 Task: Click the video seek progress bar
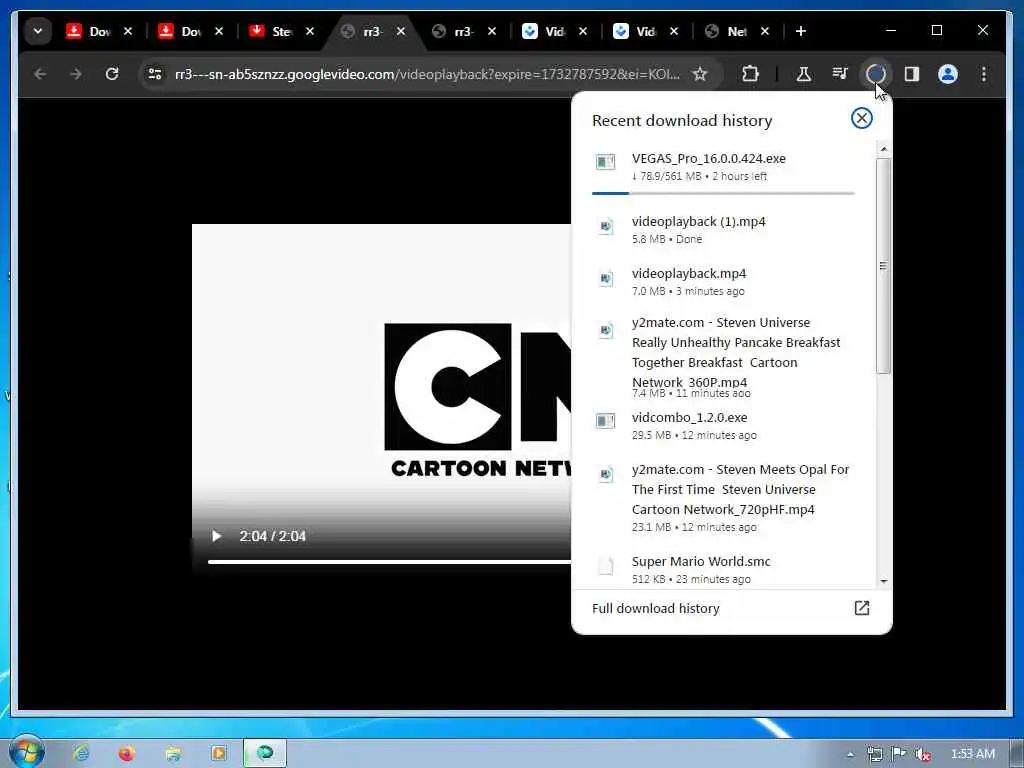[x=389, y=562]
